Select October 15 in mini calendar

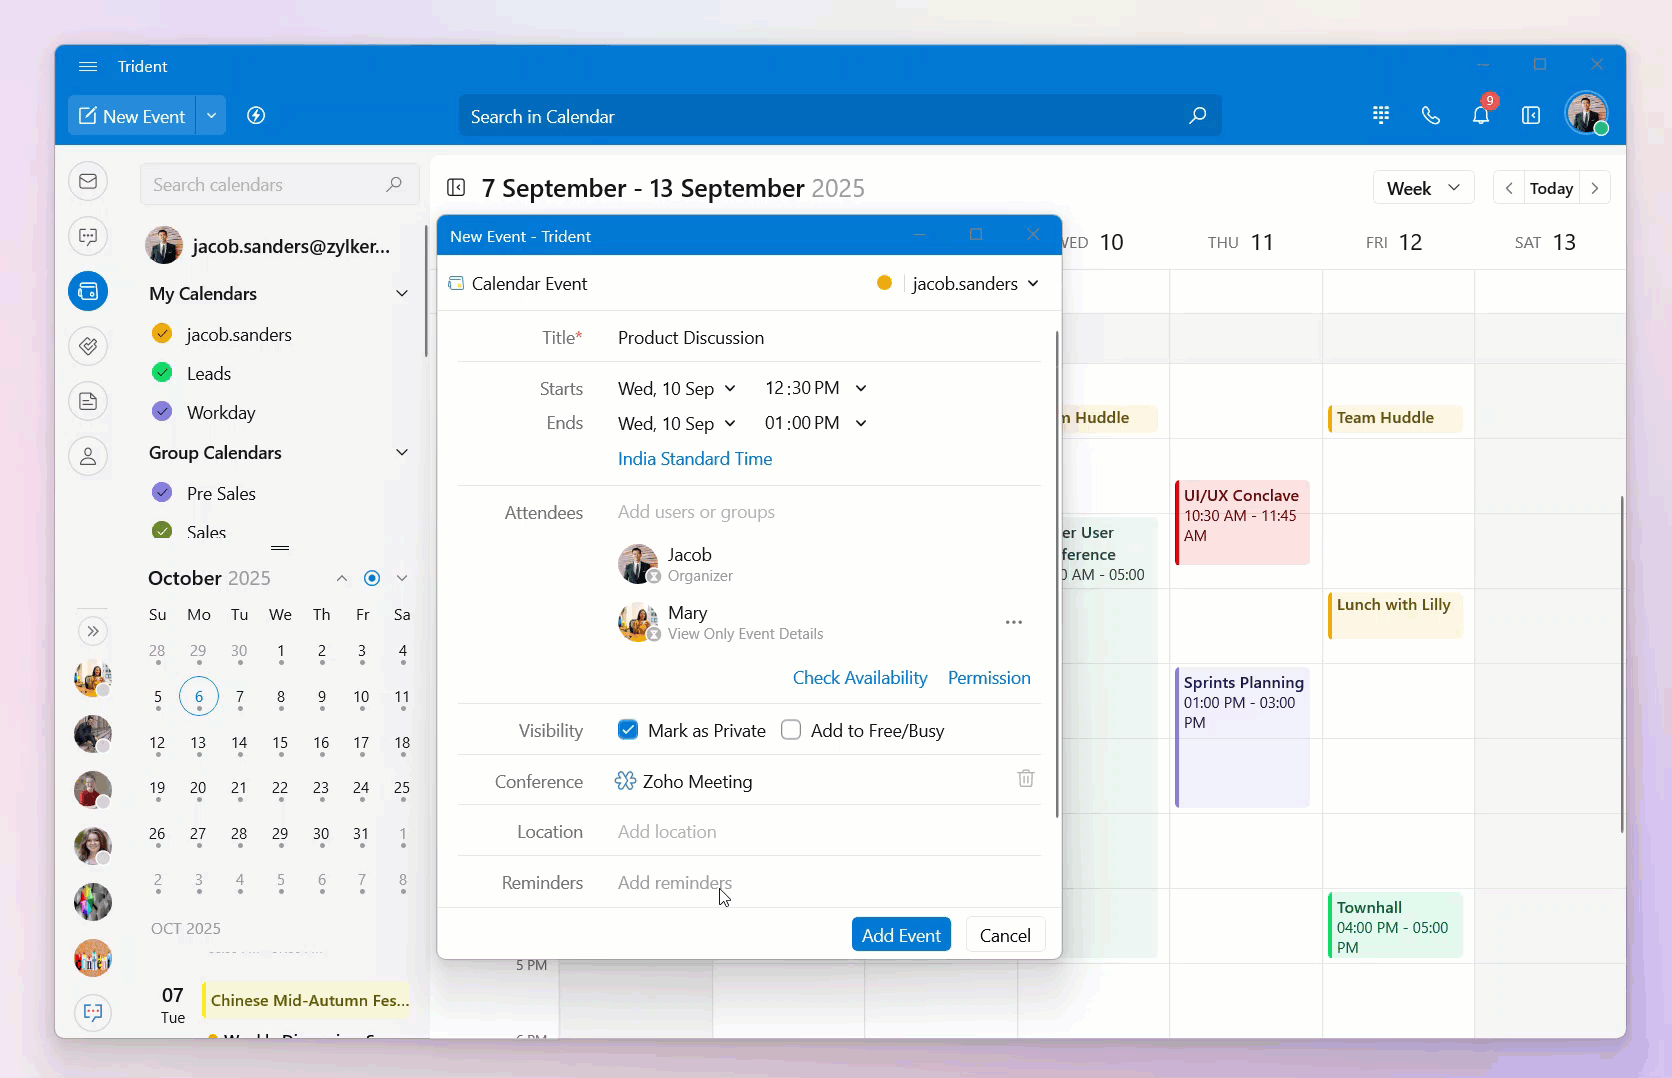click(280, 743)
